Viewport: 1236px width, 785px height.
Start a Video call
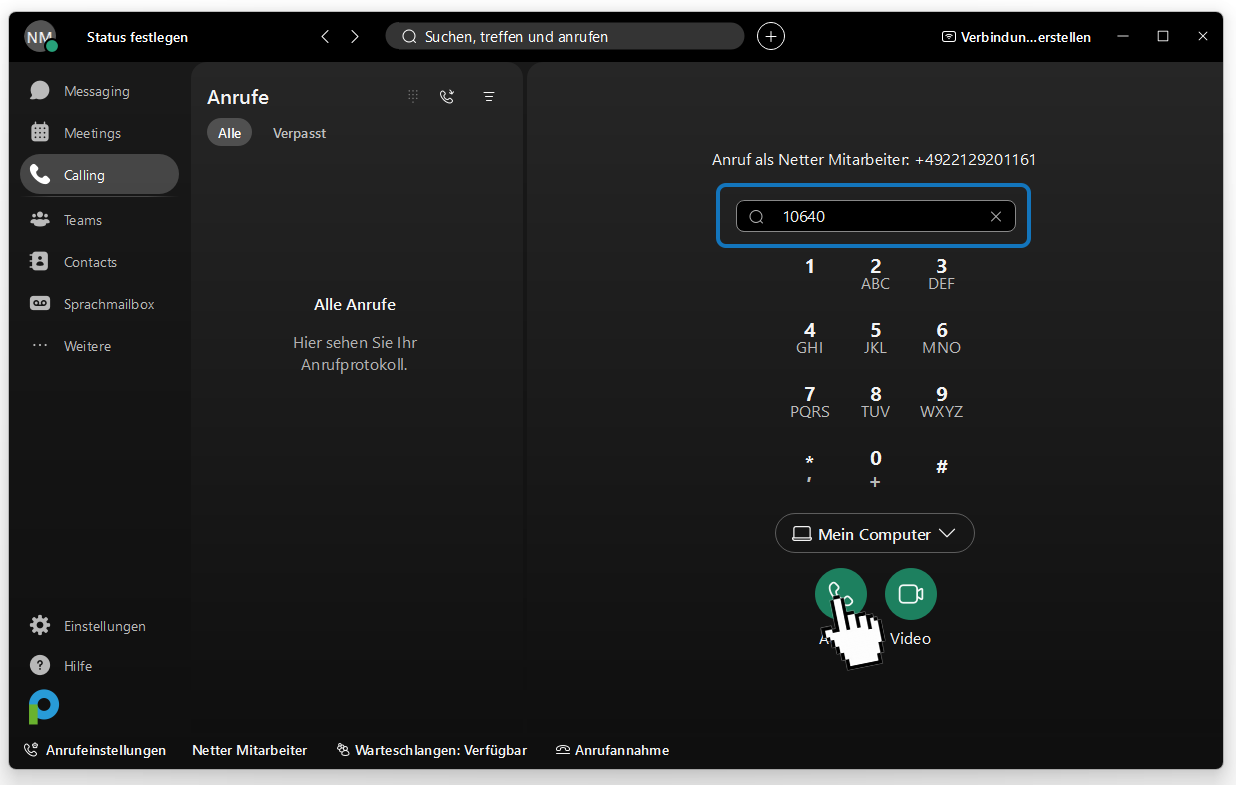coord(911,594)
